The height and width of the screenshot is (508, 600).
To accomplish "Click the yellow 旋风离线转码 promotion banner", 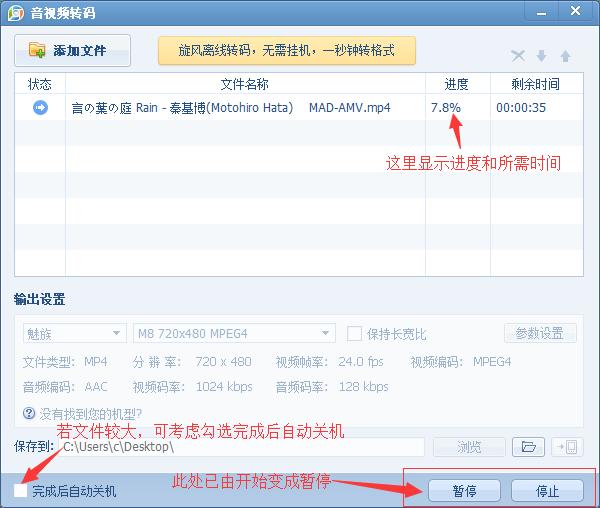I will [287, 50].
